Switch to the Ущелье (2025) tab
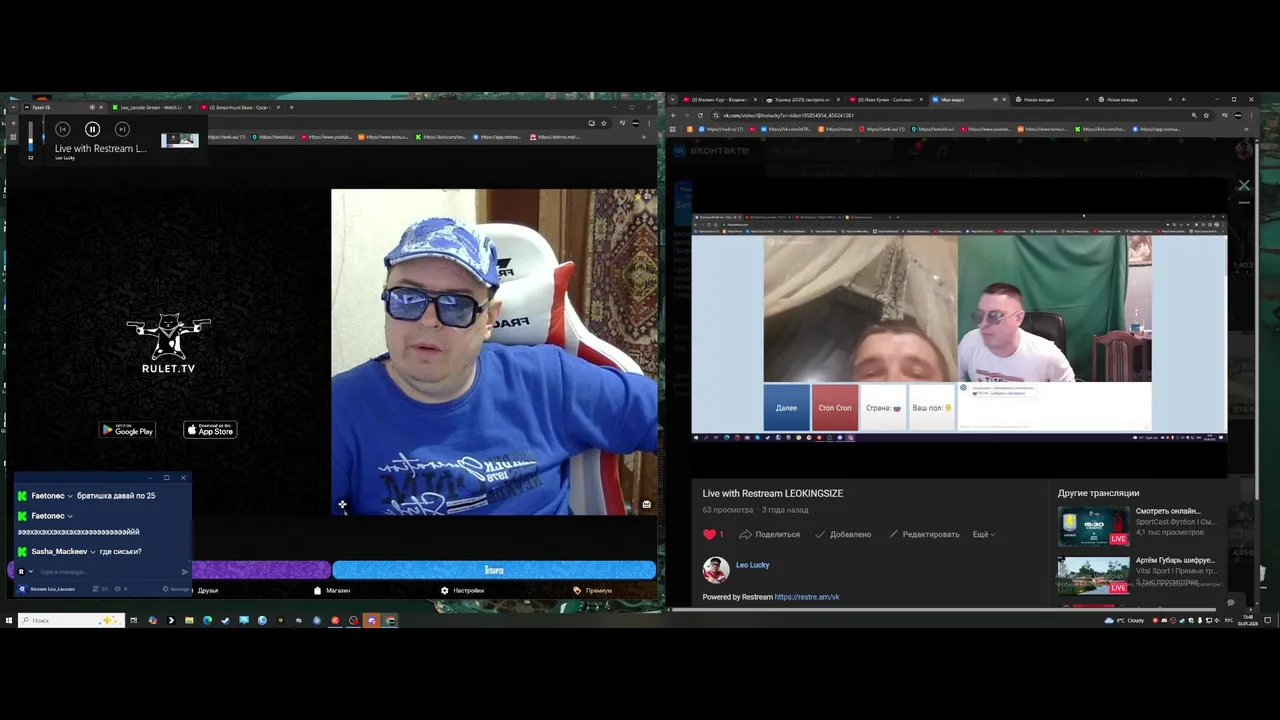Image resolution: width=1280 pixels, height=720 pixels. [x=802, y=99]
